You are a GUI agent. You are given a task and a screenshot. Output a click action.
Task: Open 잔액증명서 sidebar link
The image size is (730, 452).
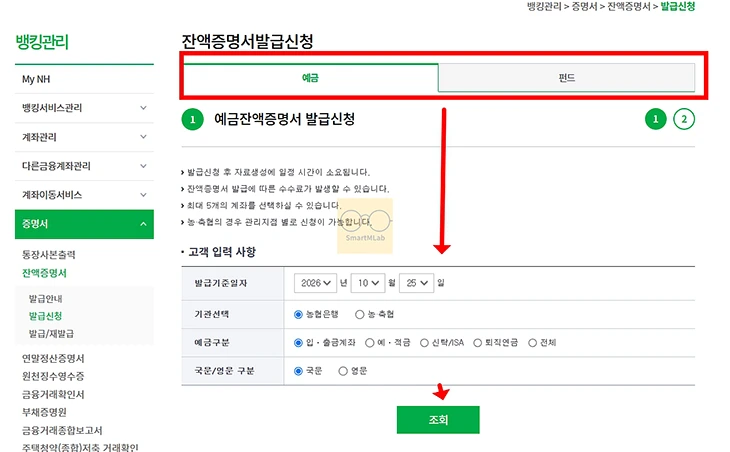pyautogui.click(x=44, y=273)
